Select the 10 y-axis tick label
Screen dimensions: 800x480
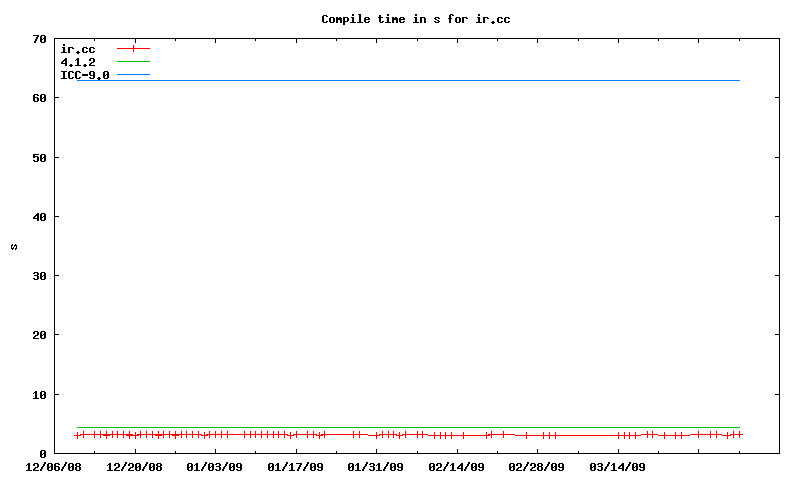[x=40, y=395]
